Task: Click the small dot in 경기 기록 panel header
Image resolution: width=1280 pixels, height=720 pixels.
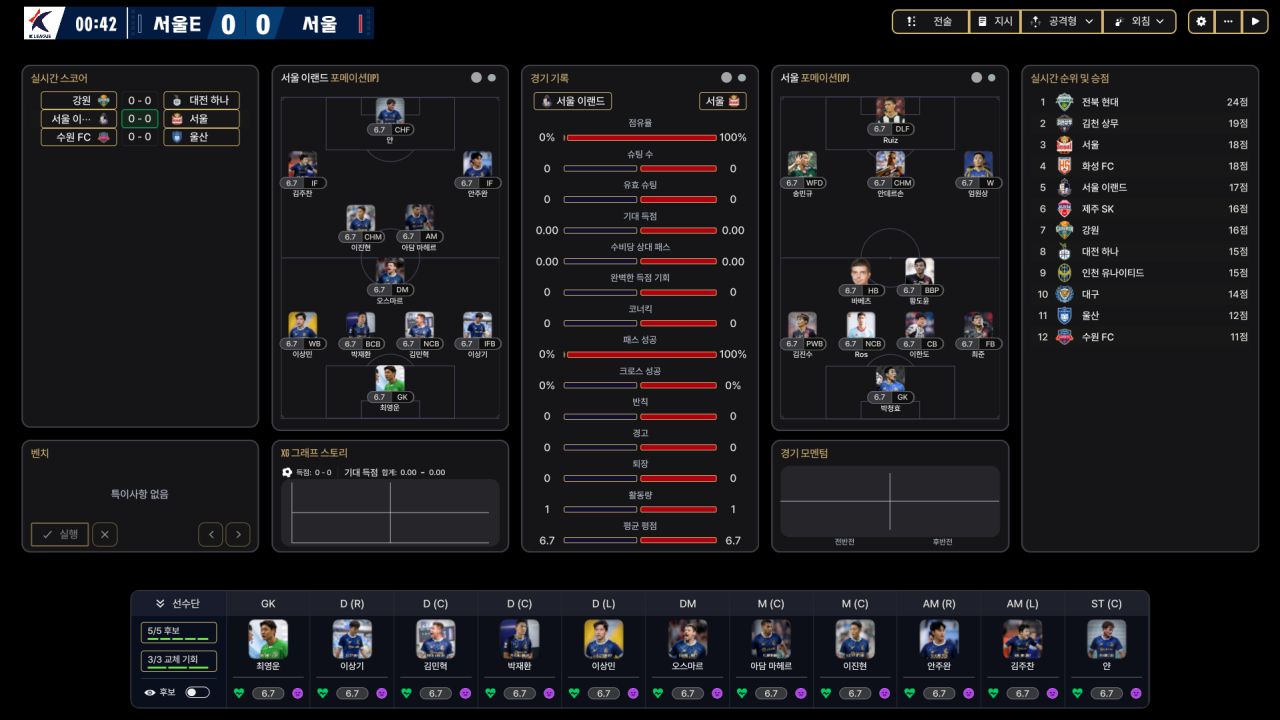Action: 742,78
